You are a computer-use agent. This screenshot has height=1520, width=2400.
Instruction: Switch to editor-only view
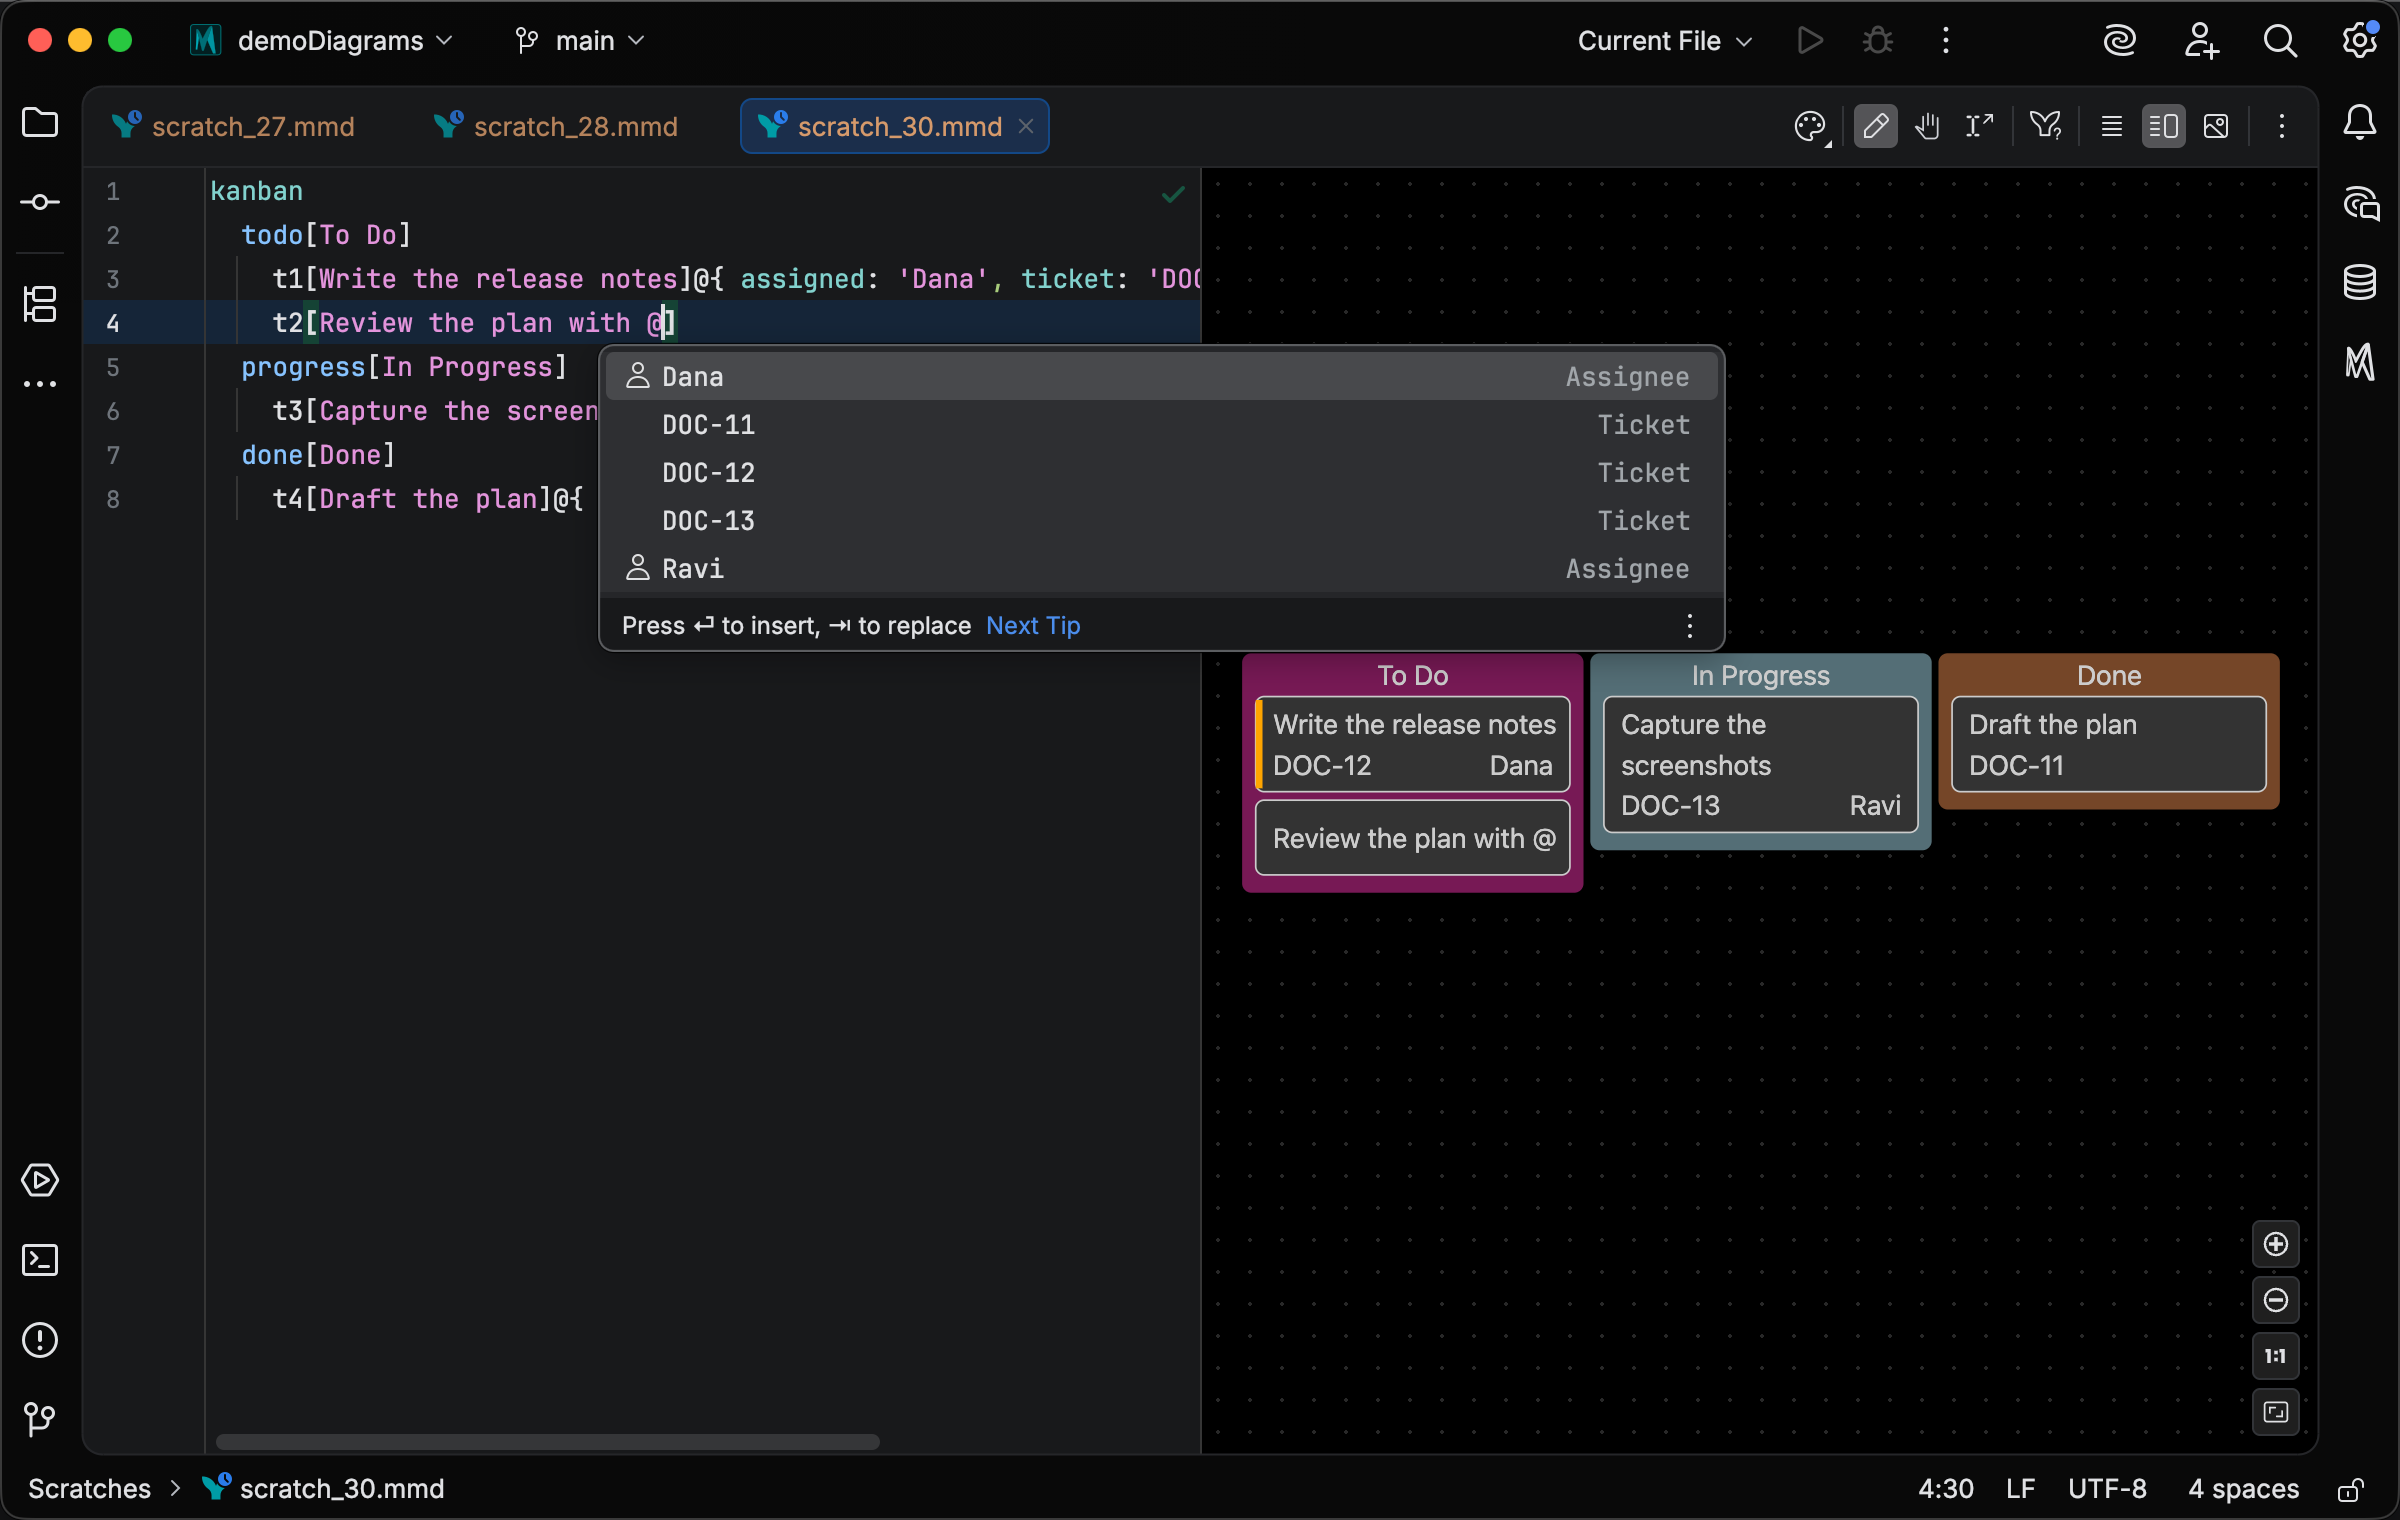(x=2111, y=127)
